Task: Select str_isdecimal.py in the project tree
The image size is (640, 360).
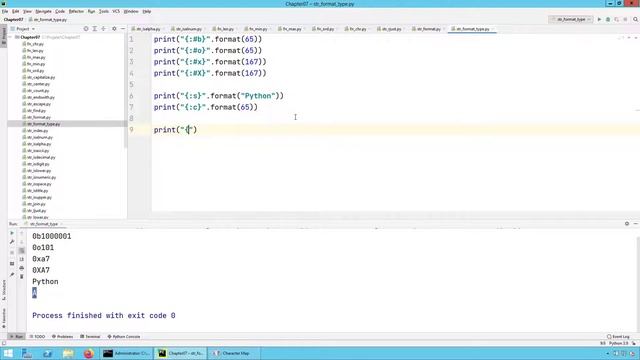Action: [x=41, y=157]
